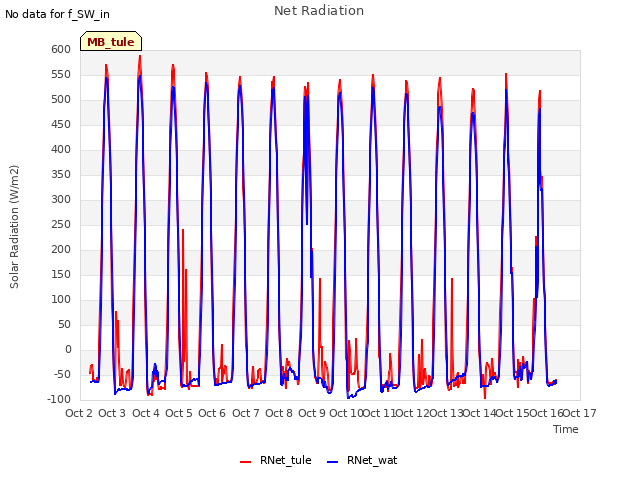Click the 550 y-axis tick label
This screenshot has width=640, height=480.
pyautogui.click(x=61, y=75)
